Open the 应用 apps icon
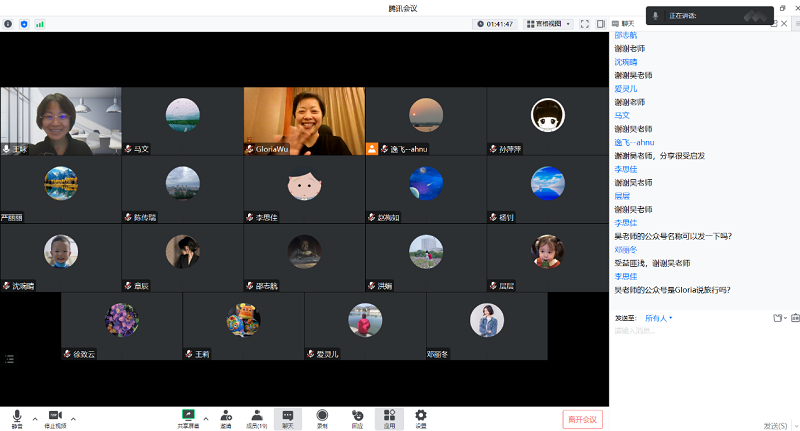 (x=389, y=417)
